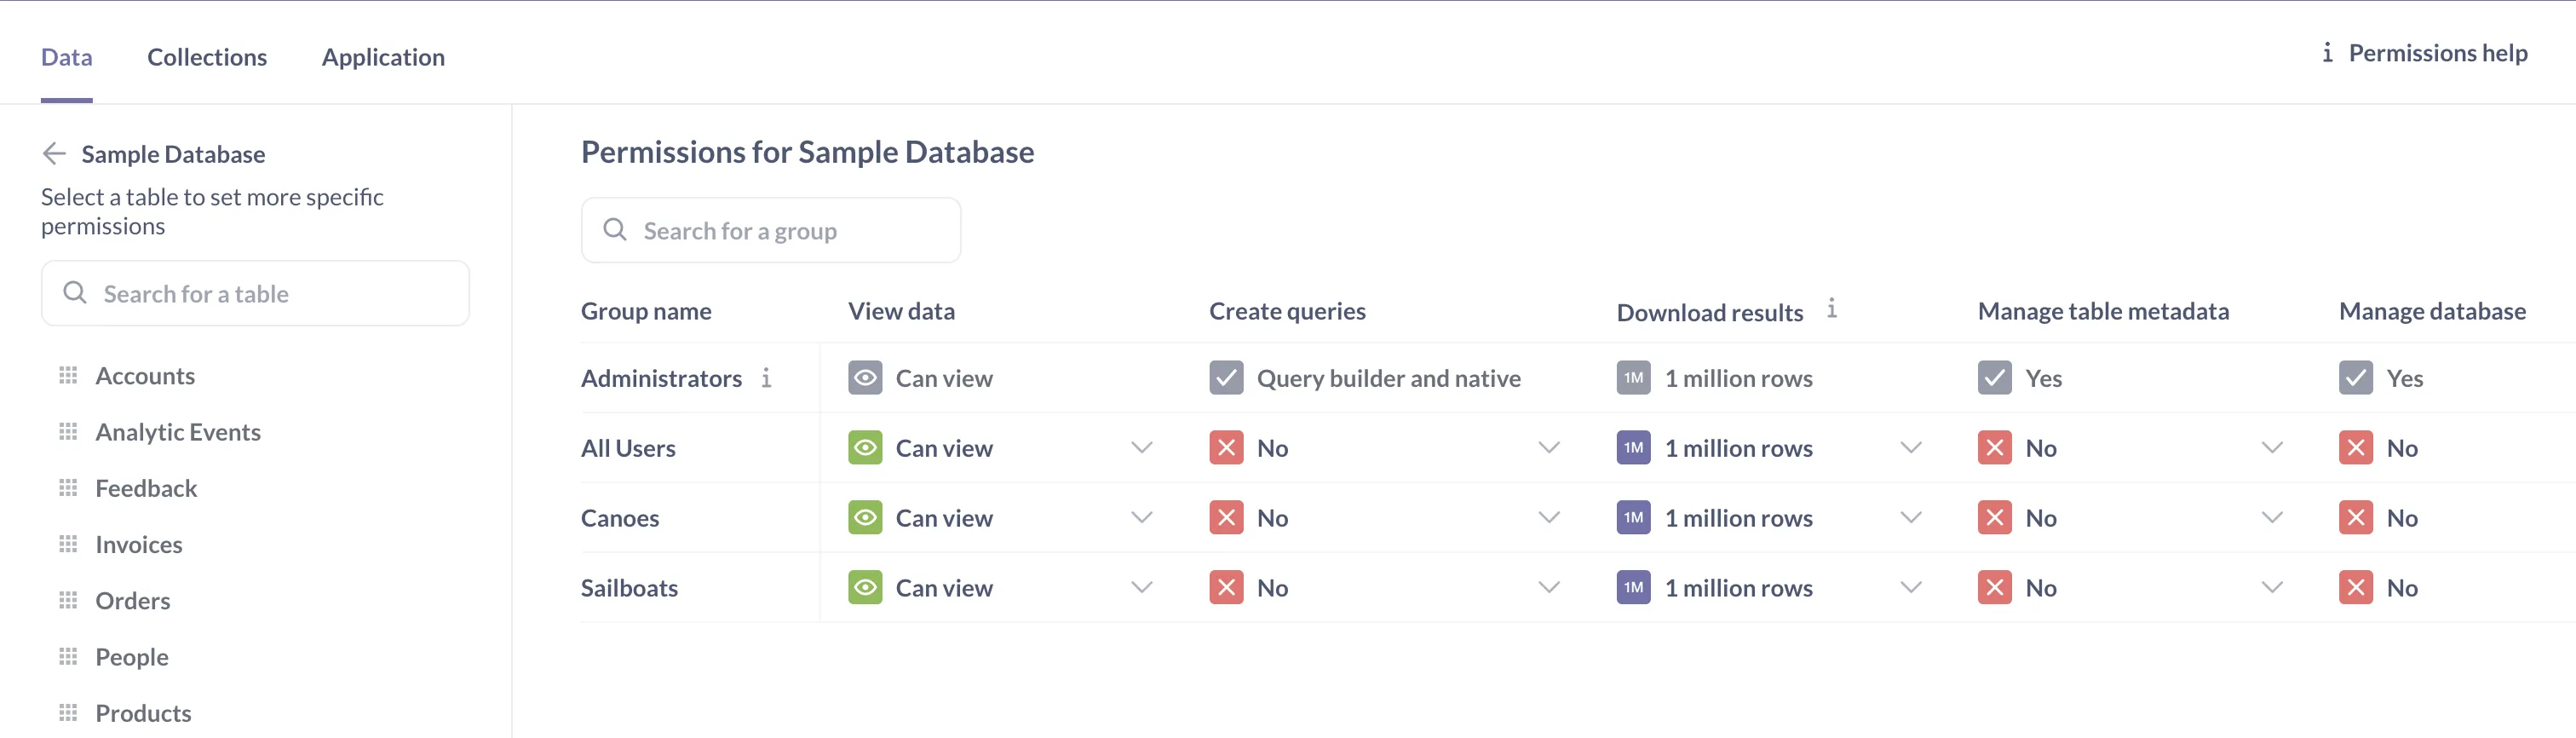Screen dimensions: 2576x738
Task: Expand Create queries dropdown for Canoes
Action: 1548,517
